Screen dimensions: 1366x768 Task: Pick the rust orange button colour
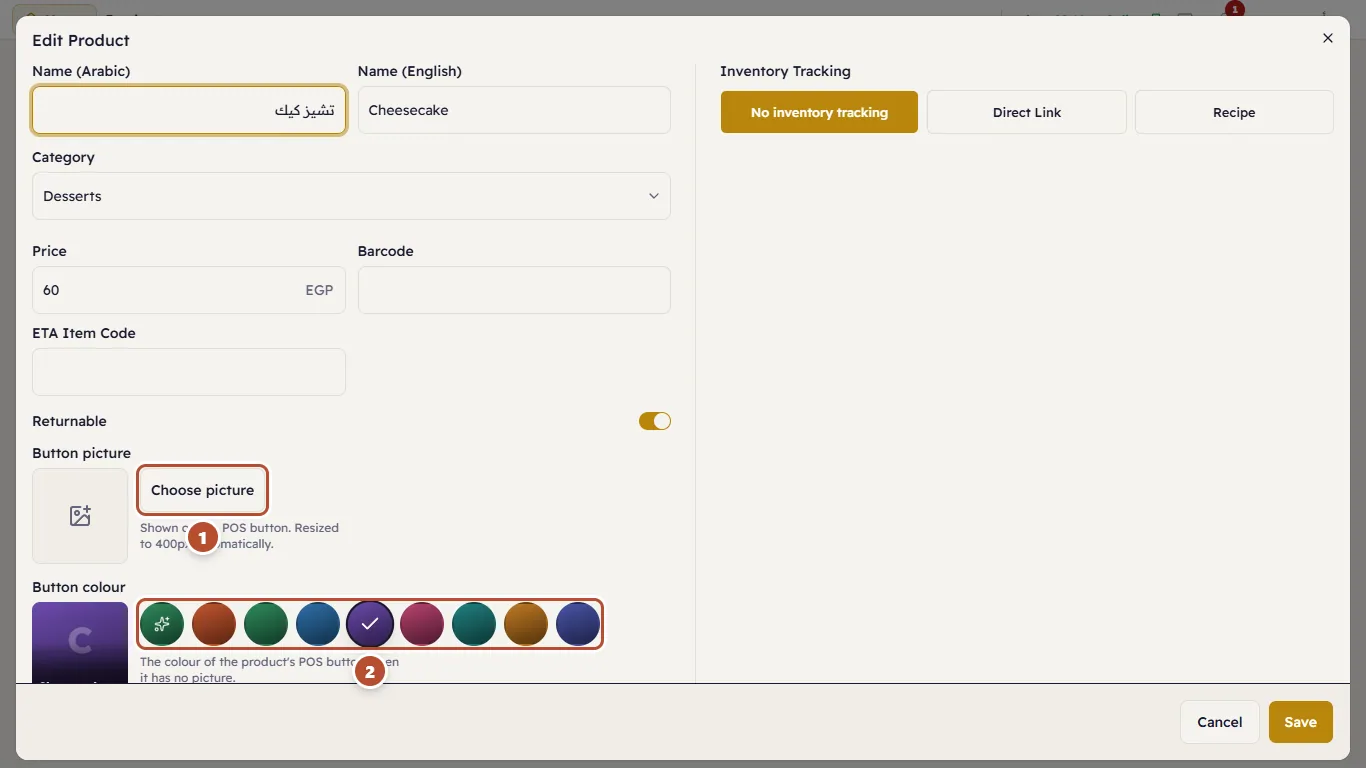[x=214, y=624]
